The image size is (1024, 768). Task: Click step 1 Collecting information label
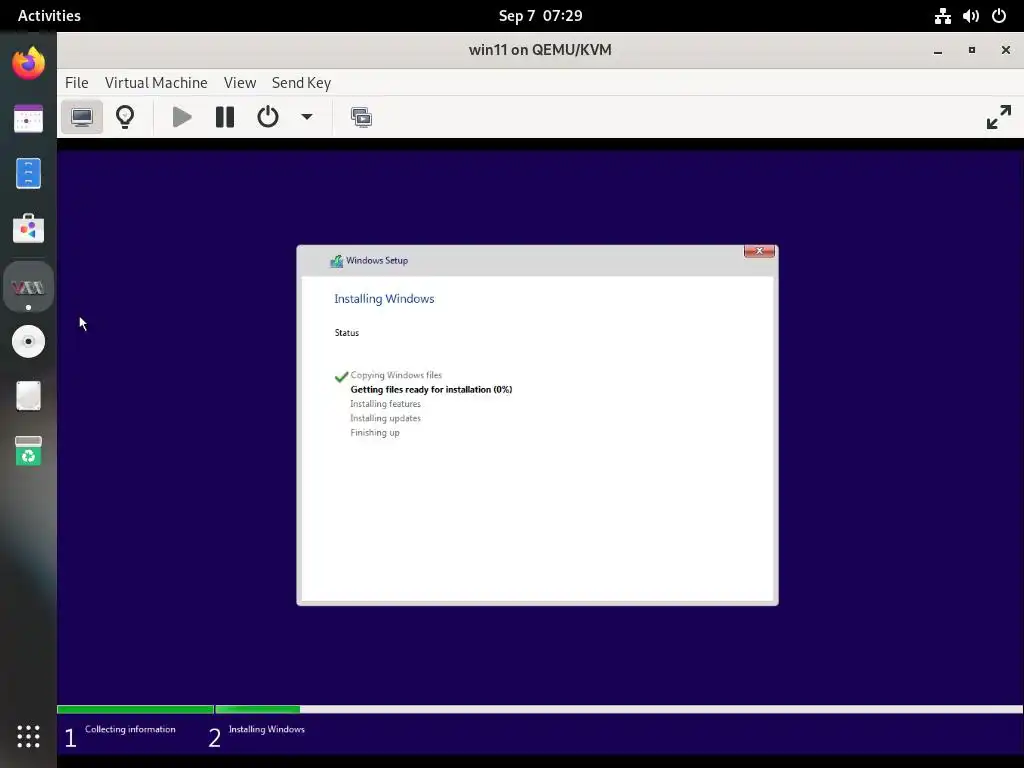click(x=130, y=729)
